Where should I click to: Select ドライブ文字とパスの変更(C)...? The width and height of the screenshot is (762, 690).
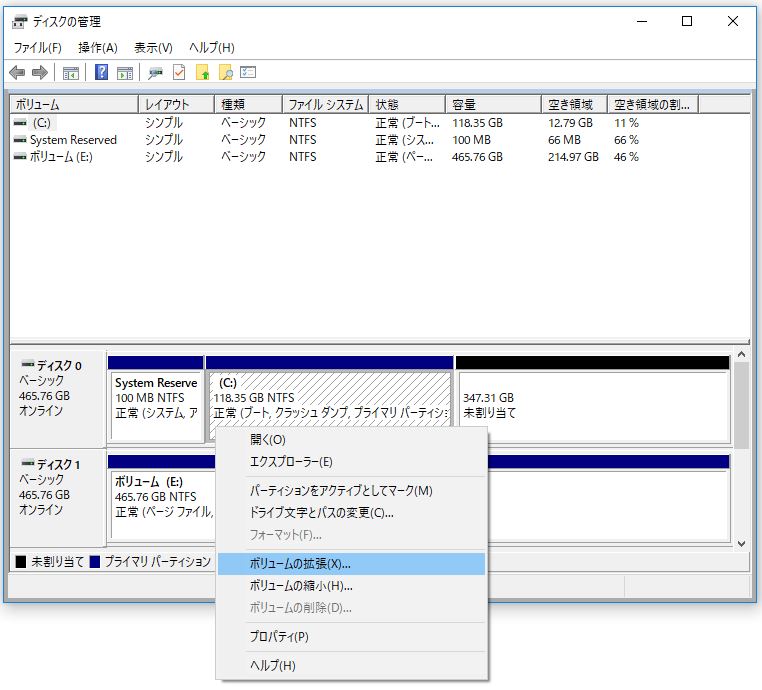tap(351, 513)
